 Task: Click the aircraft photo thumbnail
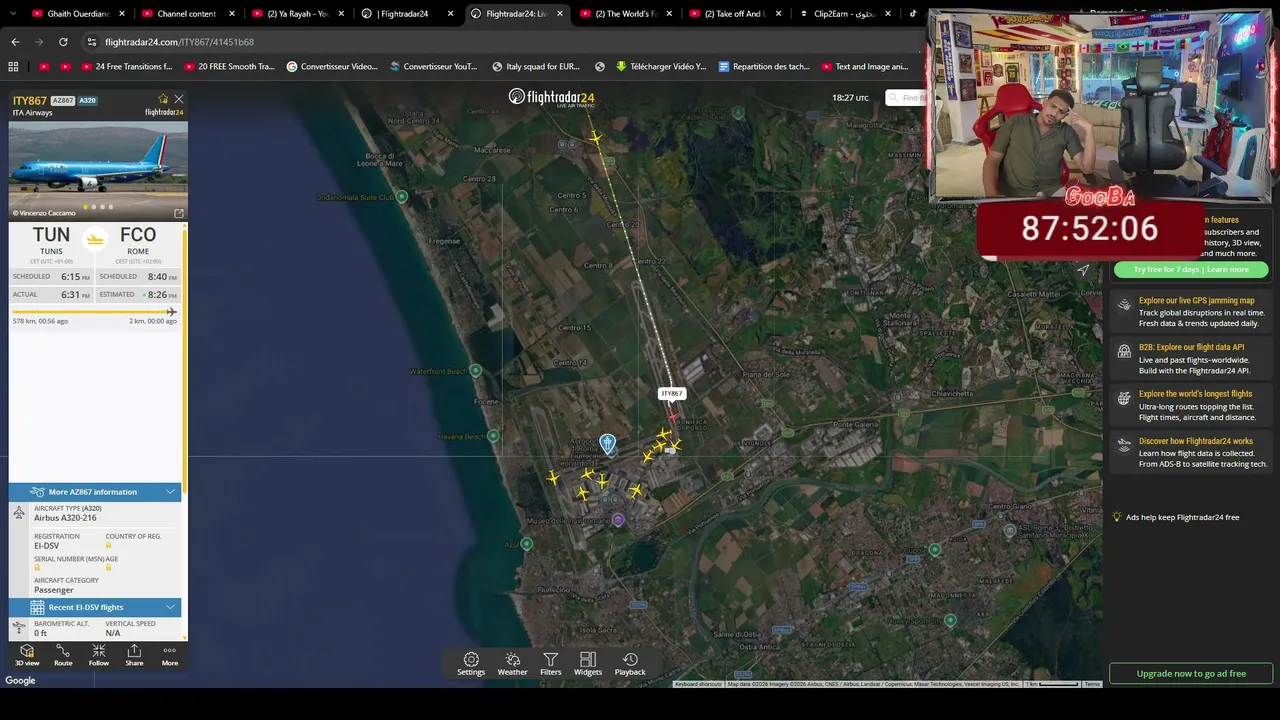(x=98, y=170)
